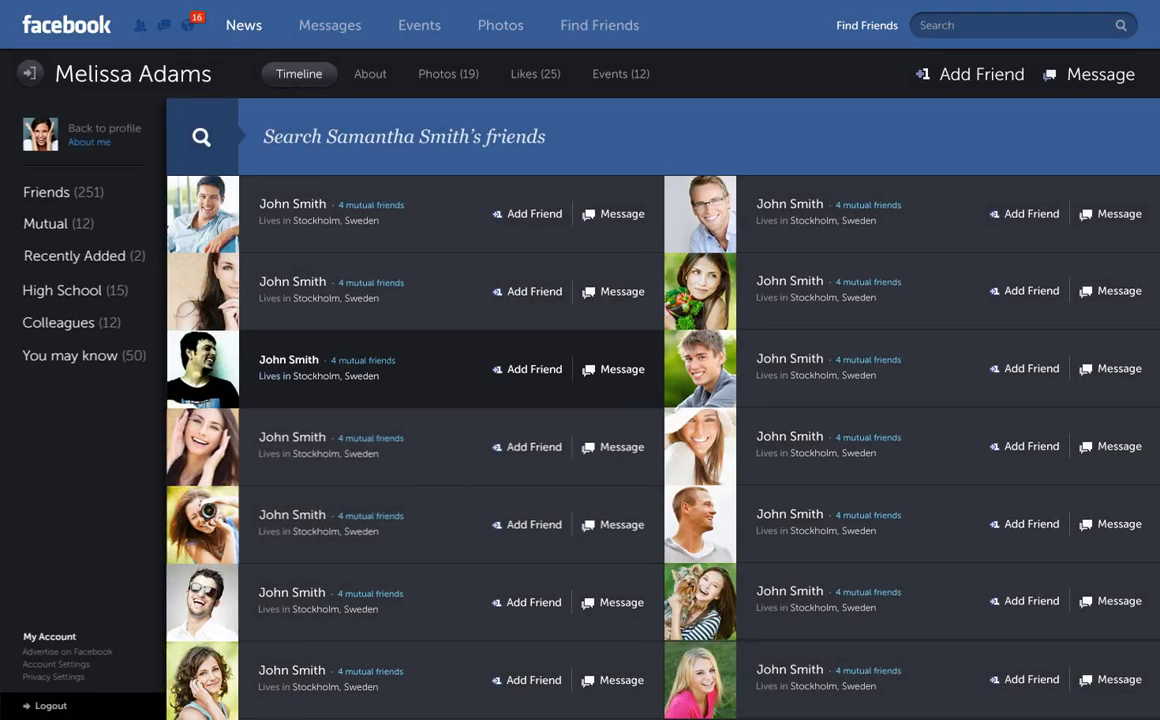This screenshot has height=720, width=1160.
Task: Click the arrow icon beside Logout
Action: 27,706
